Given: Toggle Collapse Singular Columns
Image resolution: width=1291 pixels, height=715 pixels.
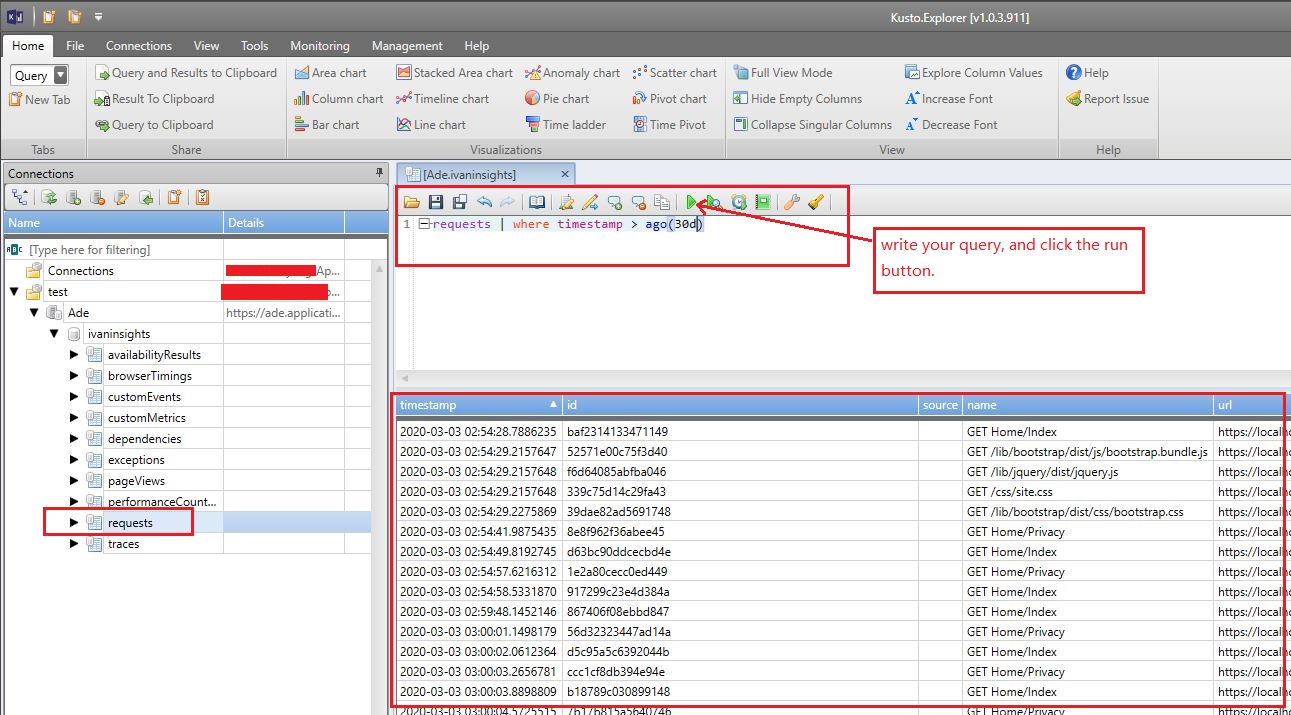Looking at the screenshot, I should pyautogui.click(x=813, y=125).
